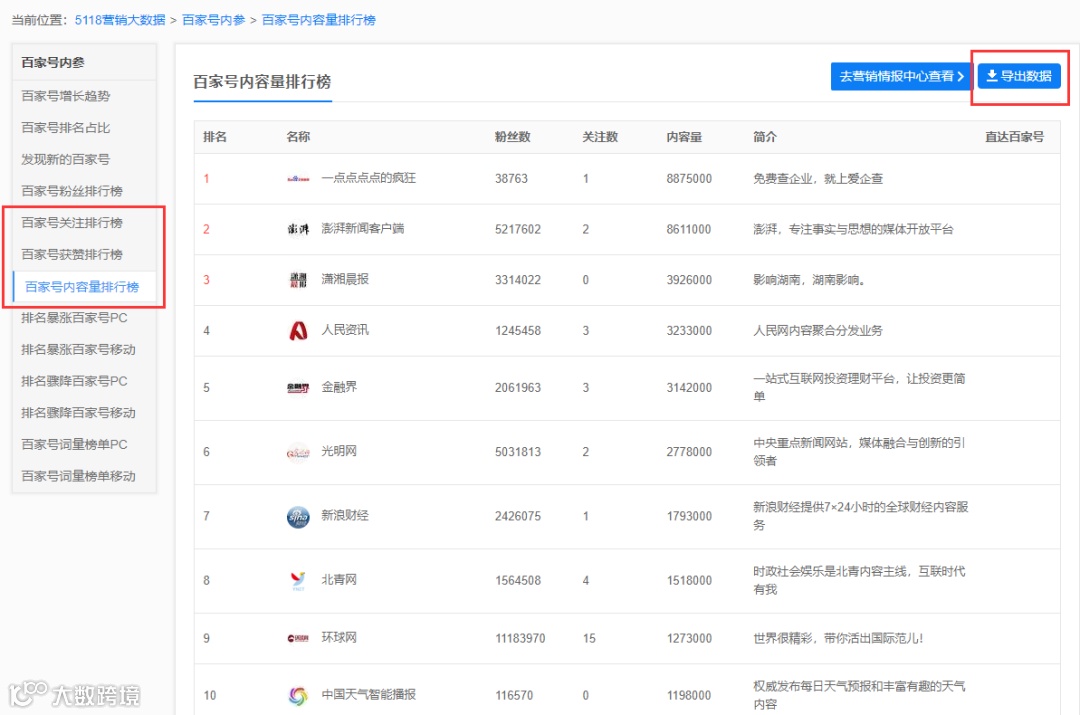1080x715 pixels.
Task: Click description 免费查企业，就上爱企查
Action: tap(818, 178)
